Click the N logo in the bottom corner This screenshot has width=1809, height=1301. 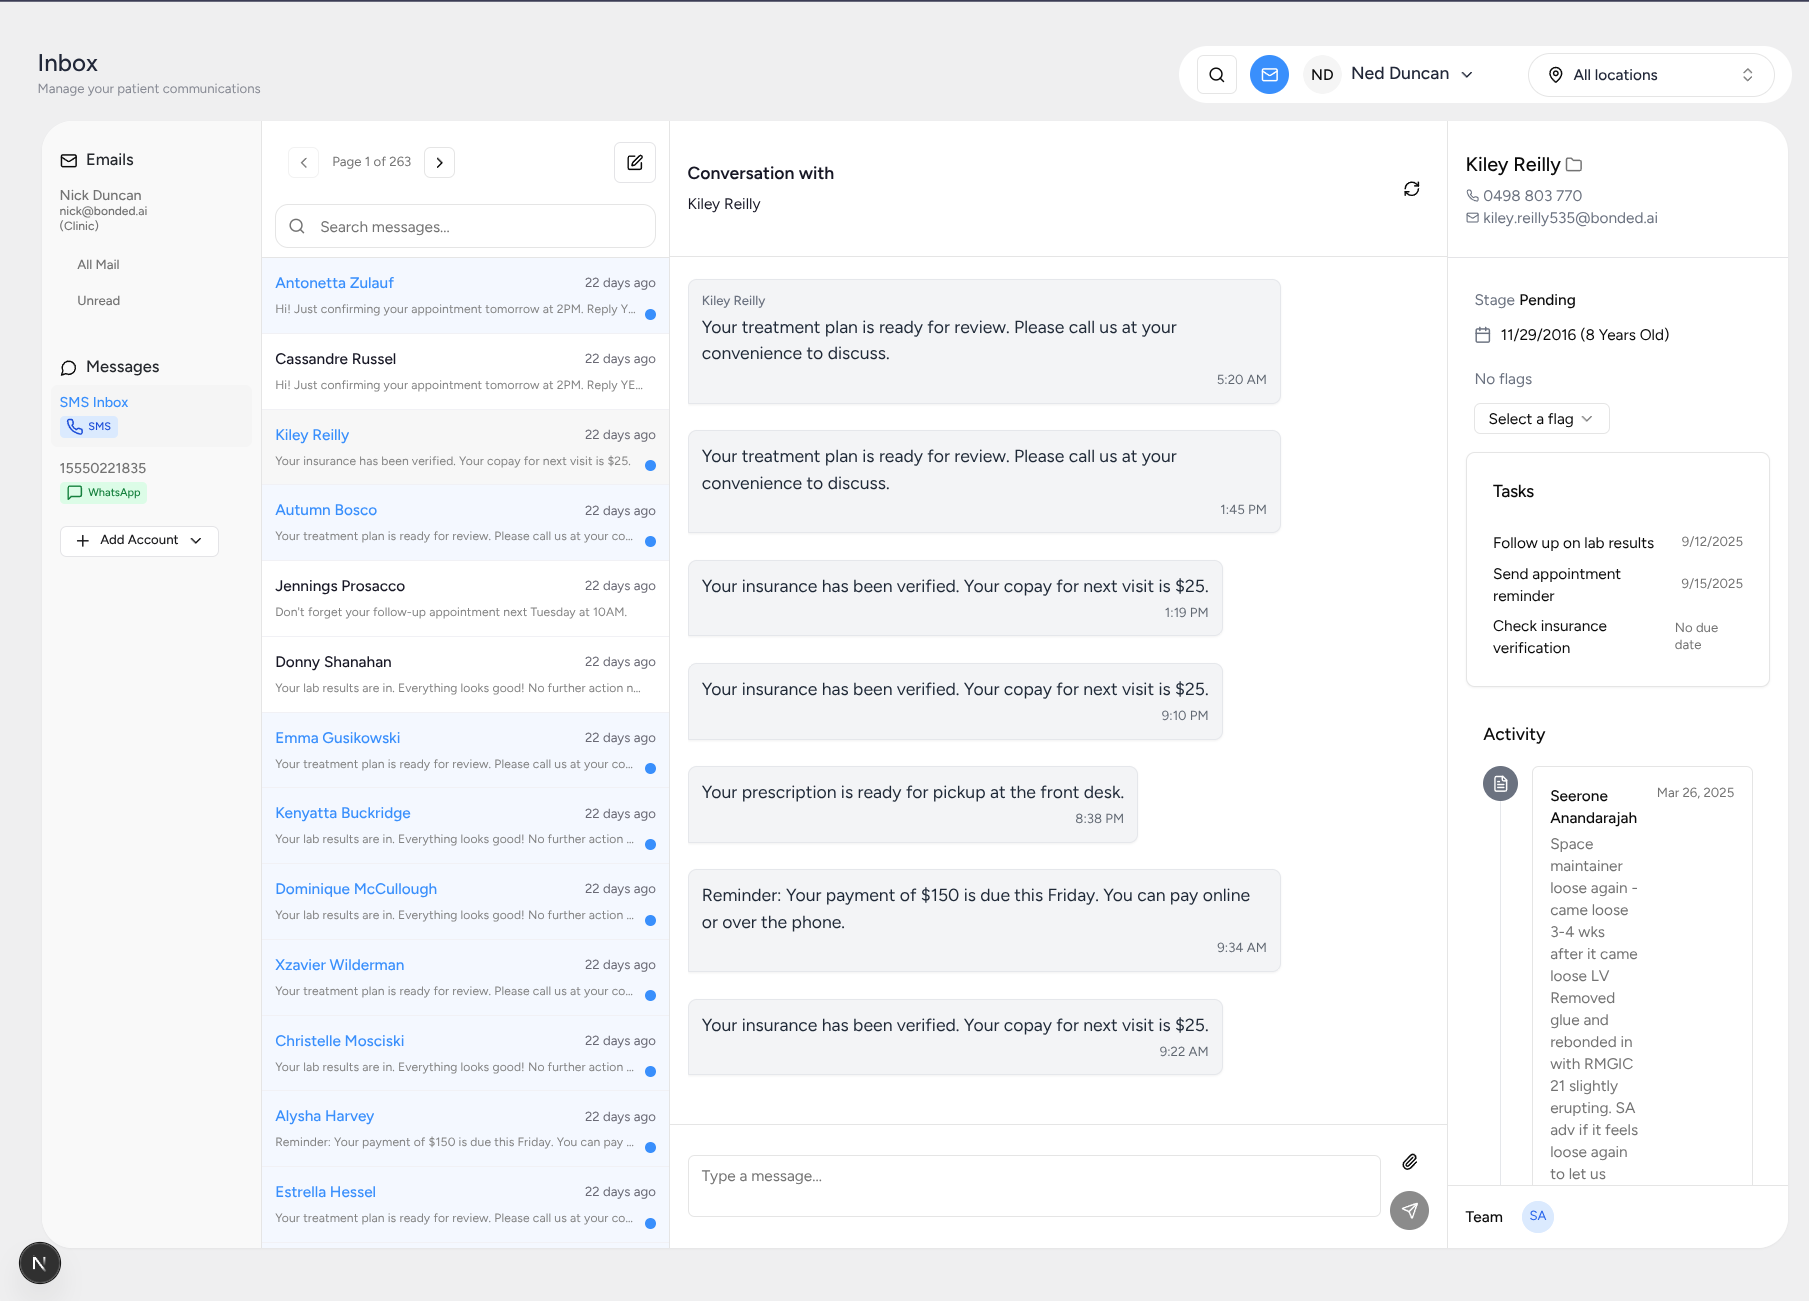tap(40, 1263)
